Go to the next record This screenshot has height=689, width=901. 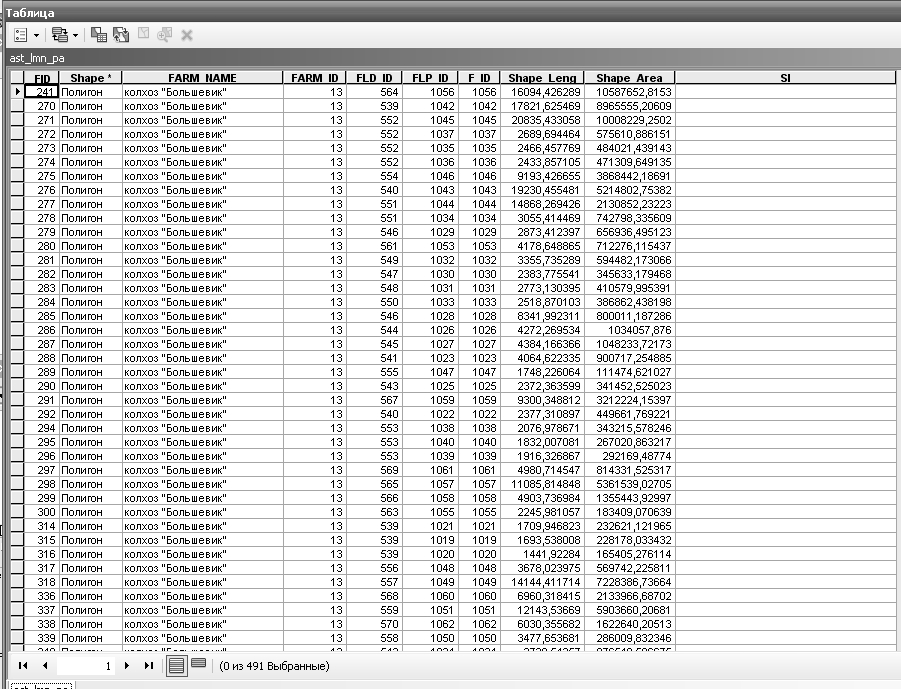[x=126, y=665]
